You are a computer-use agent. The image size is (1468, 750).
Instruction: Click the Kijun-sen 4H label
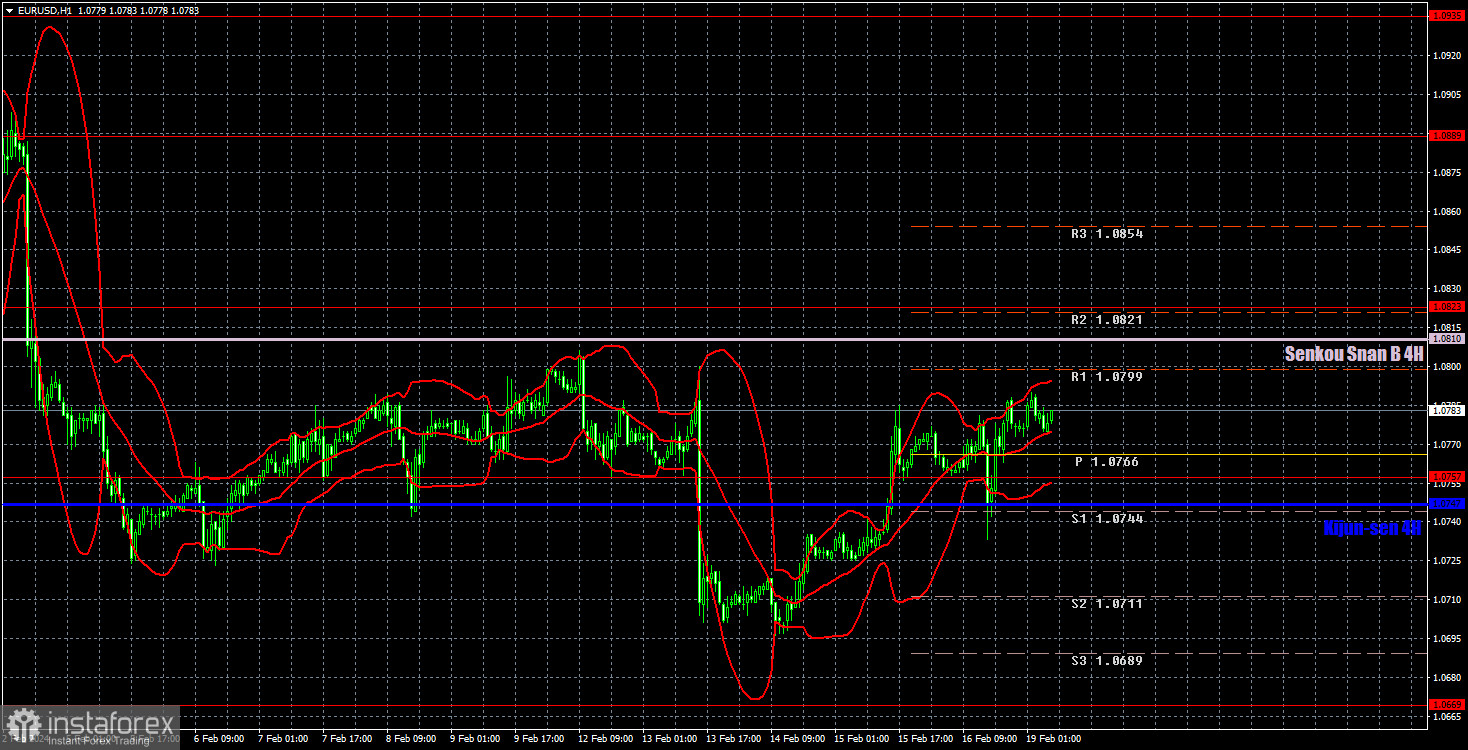(1372, 528)
